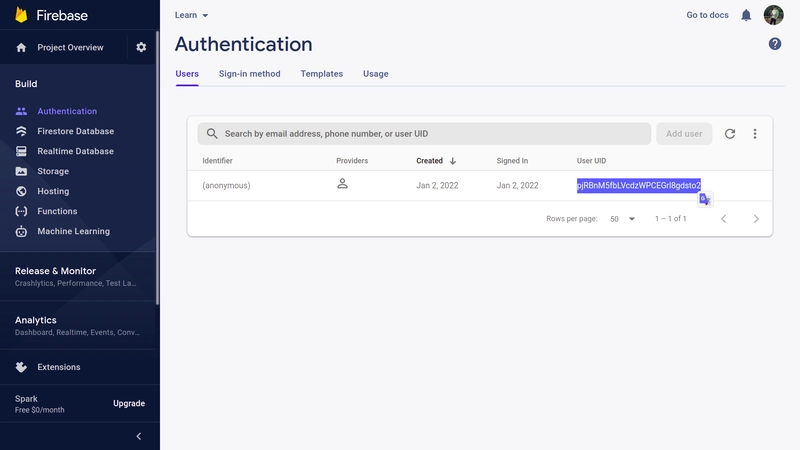
Task: Click the anonymous provider person icon
Action: 342,184
